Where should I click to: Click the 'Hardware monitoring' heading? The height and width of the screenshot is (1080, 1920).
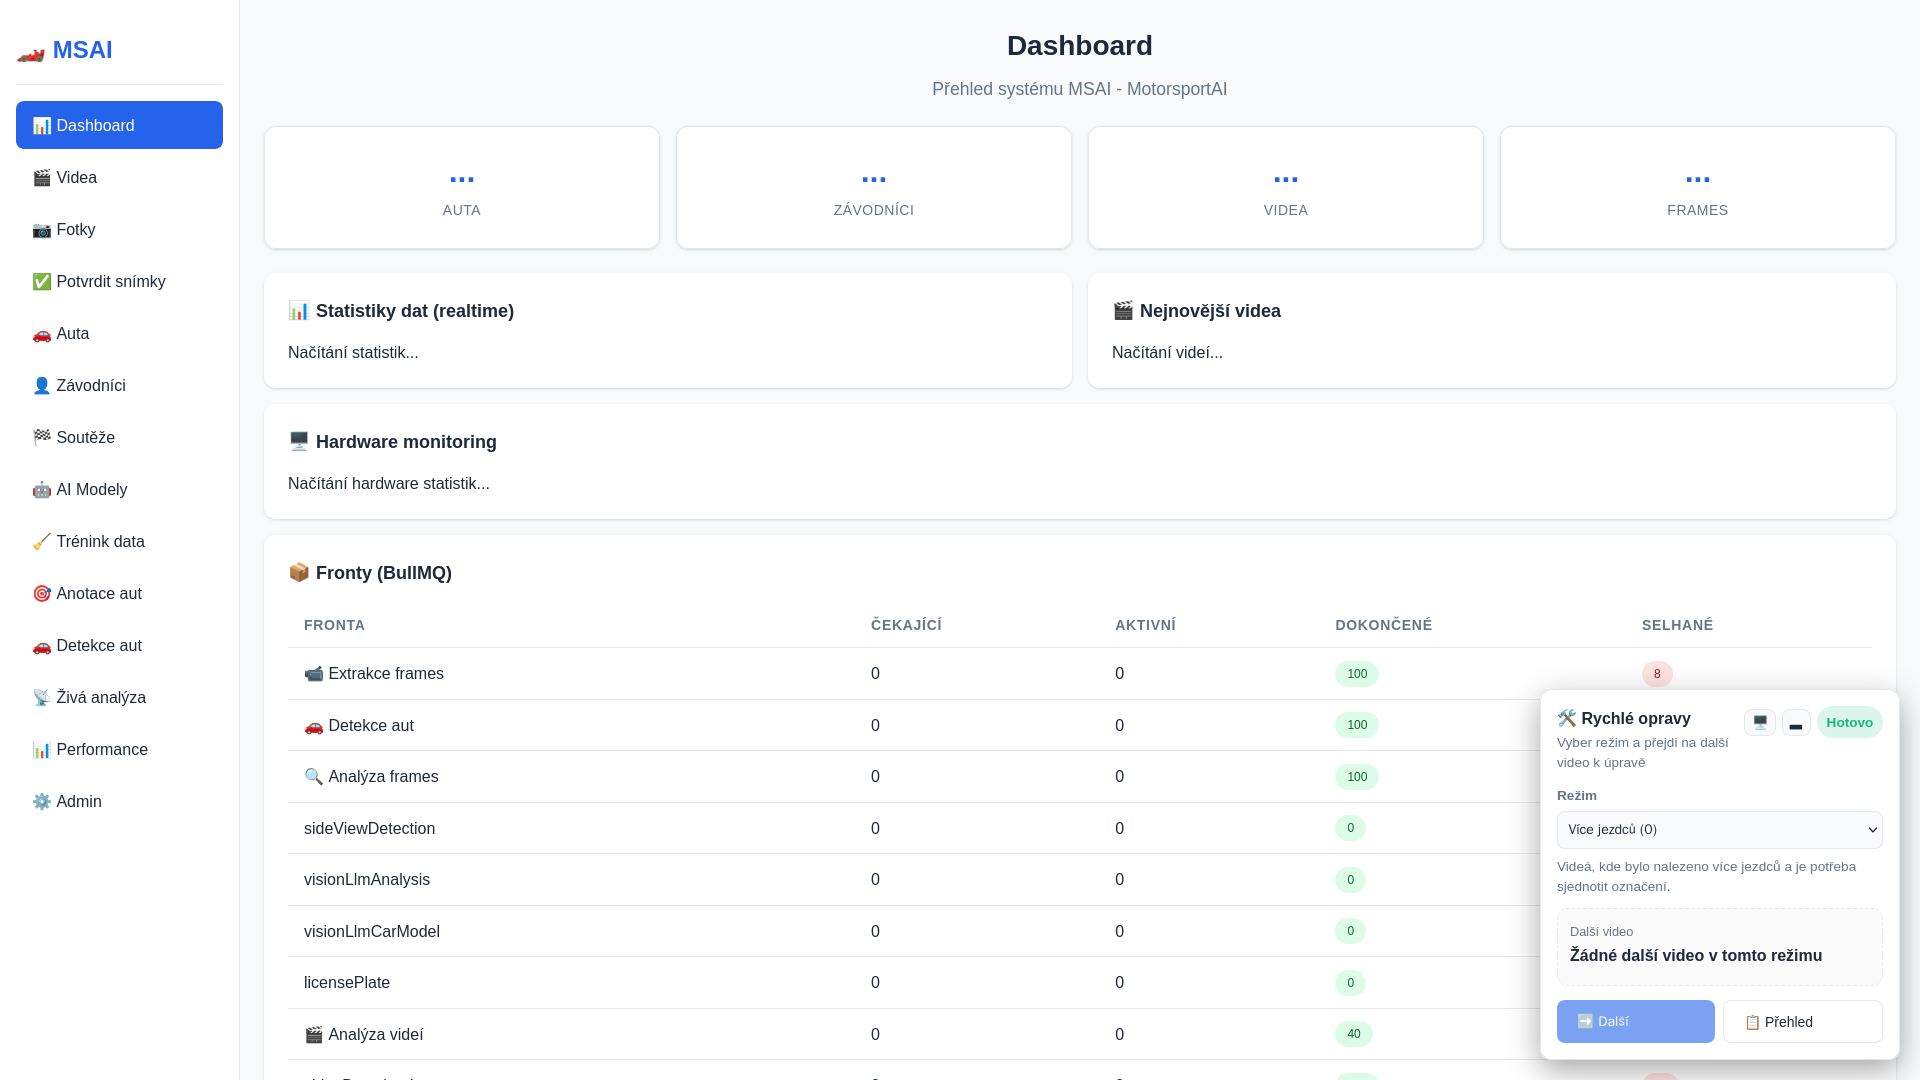(392, 442)
